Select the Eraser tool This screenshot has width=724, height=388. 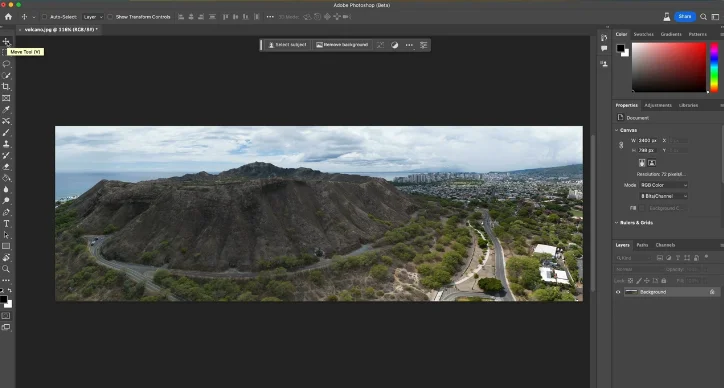pos(6,167)
